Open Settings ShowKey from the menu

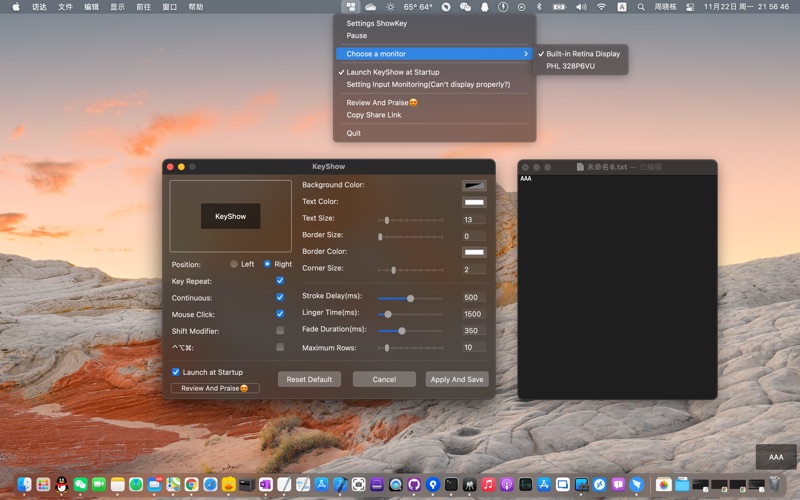tap(435, 23)
